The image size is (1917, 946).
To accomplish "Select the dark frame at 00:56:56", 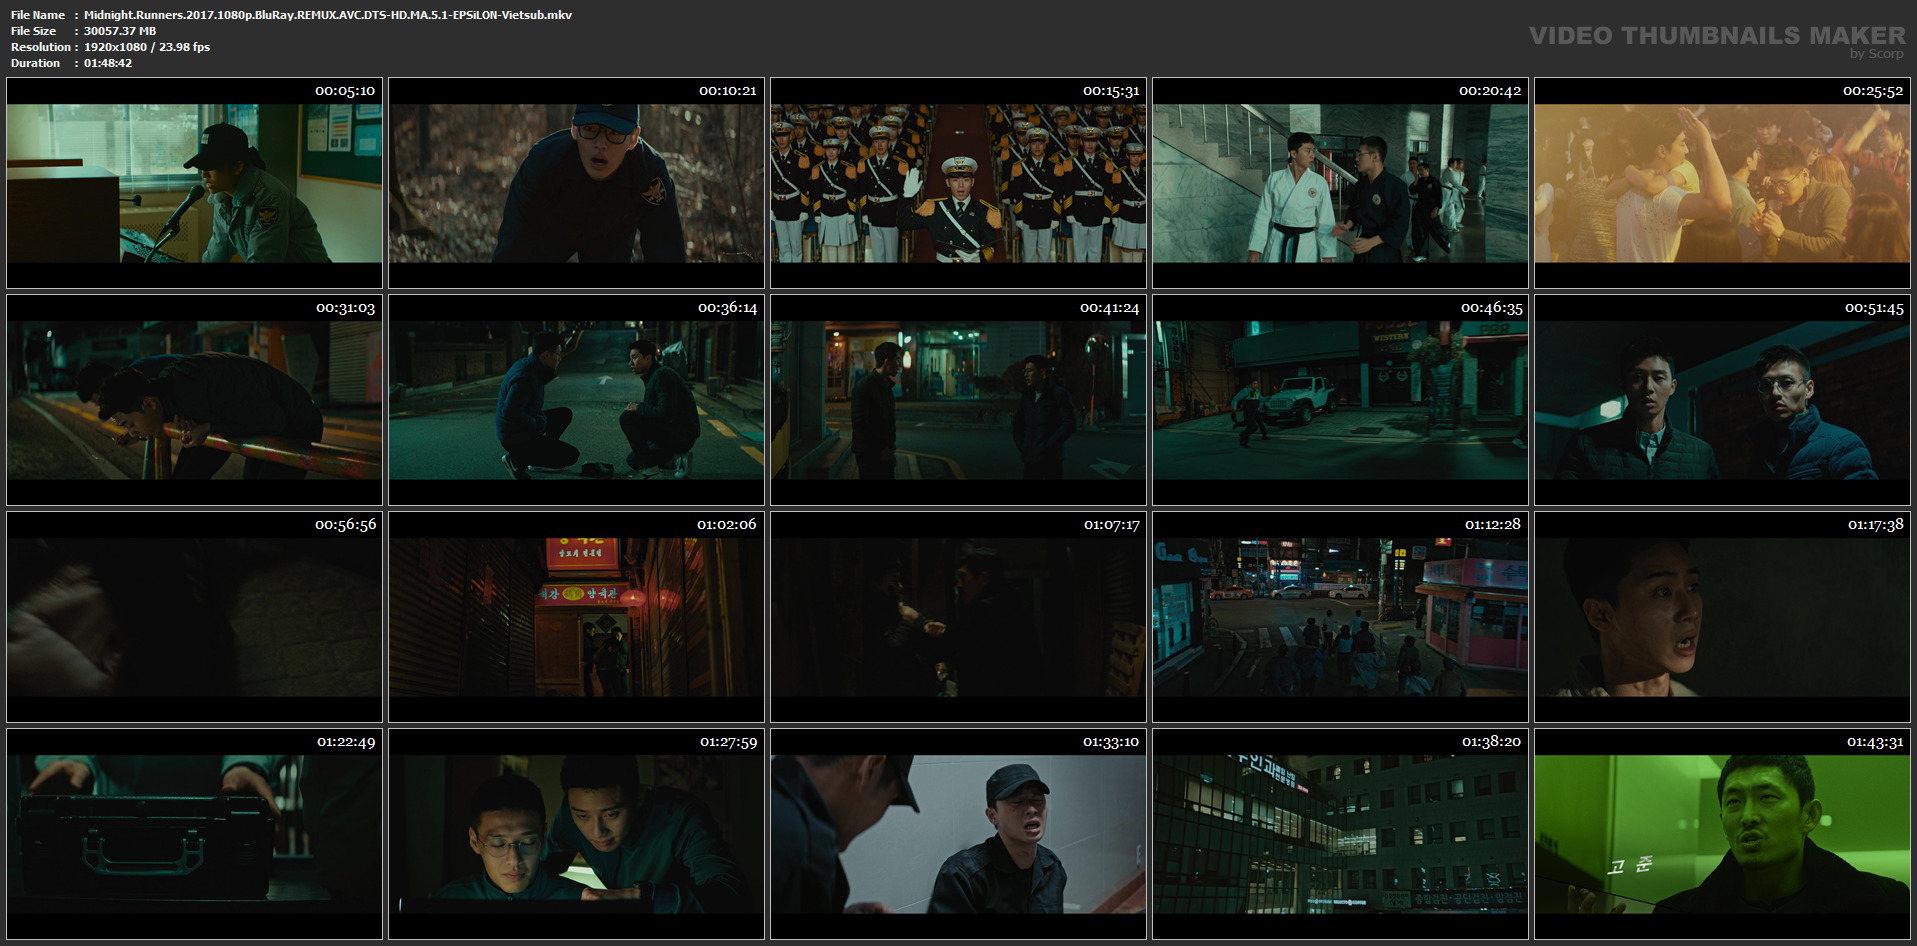I will pyautogui.click(x=194, y=617).
